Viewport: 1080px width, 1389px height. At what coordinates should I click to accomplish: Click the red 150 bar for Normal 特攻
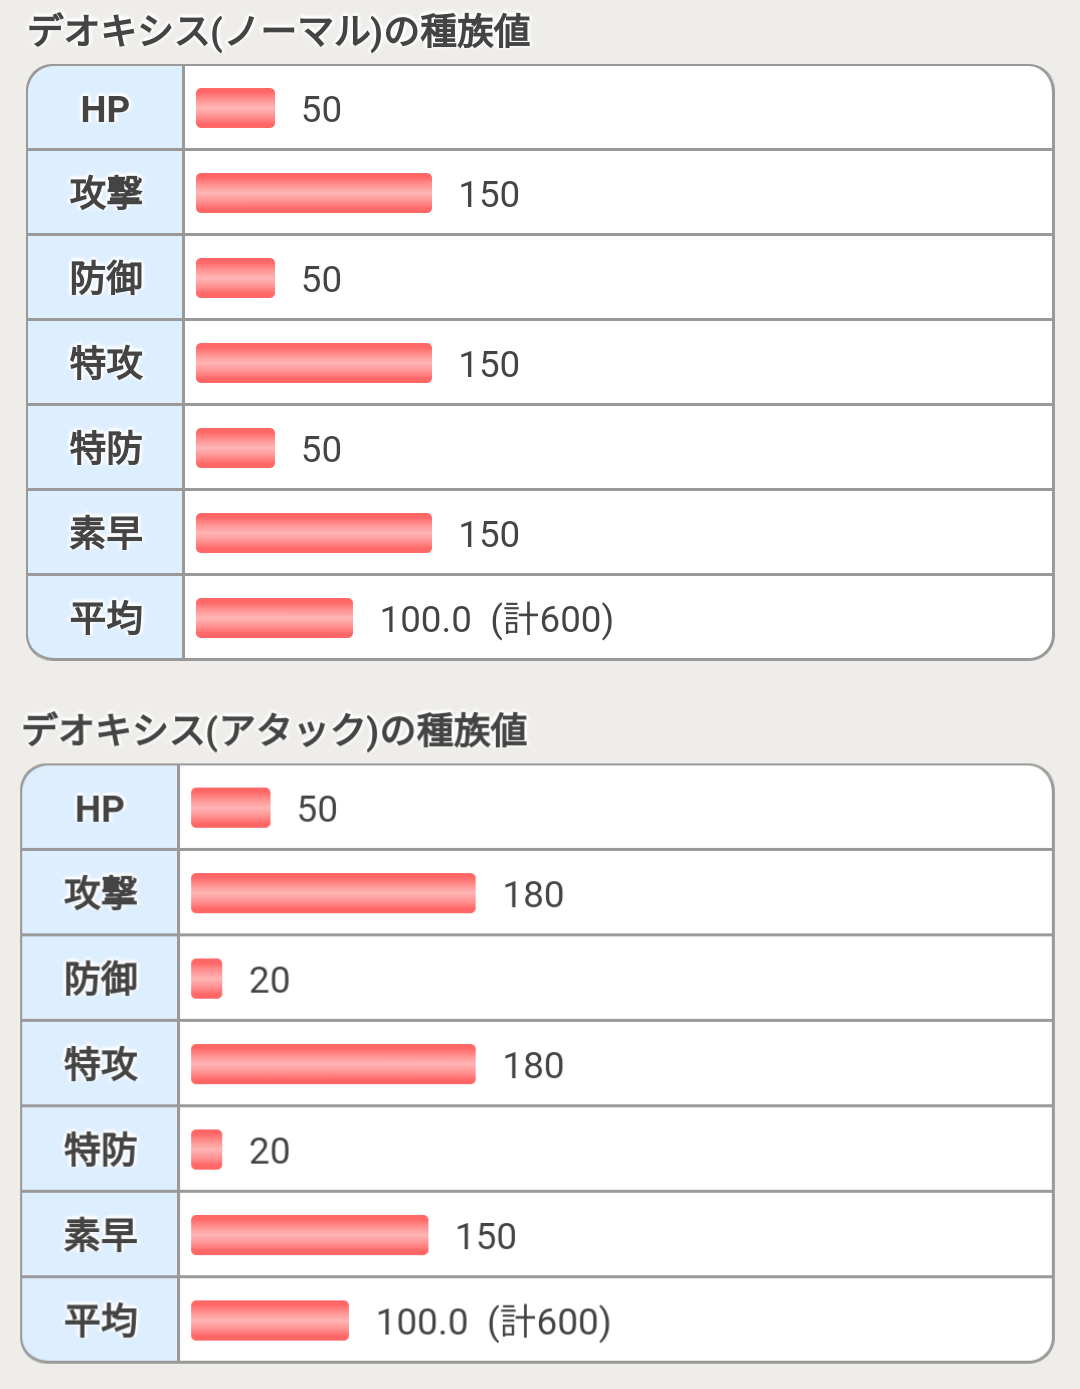point(314,363)
